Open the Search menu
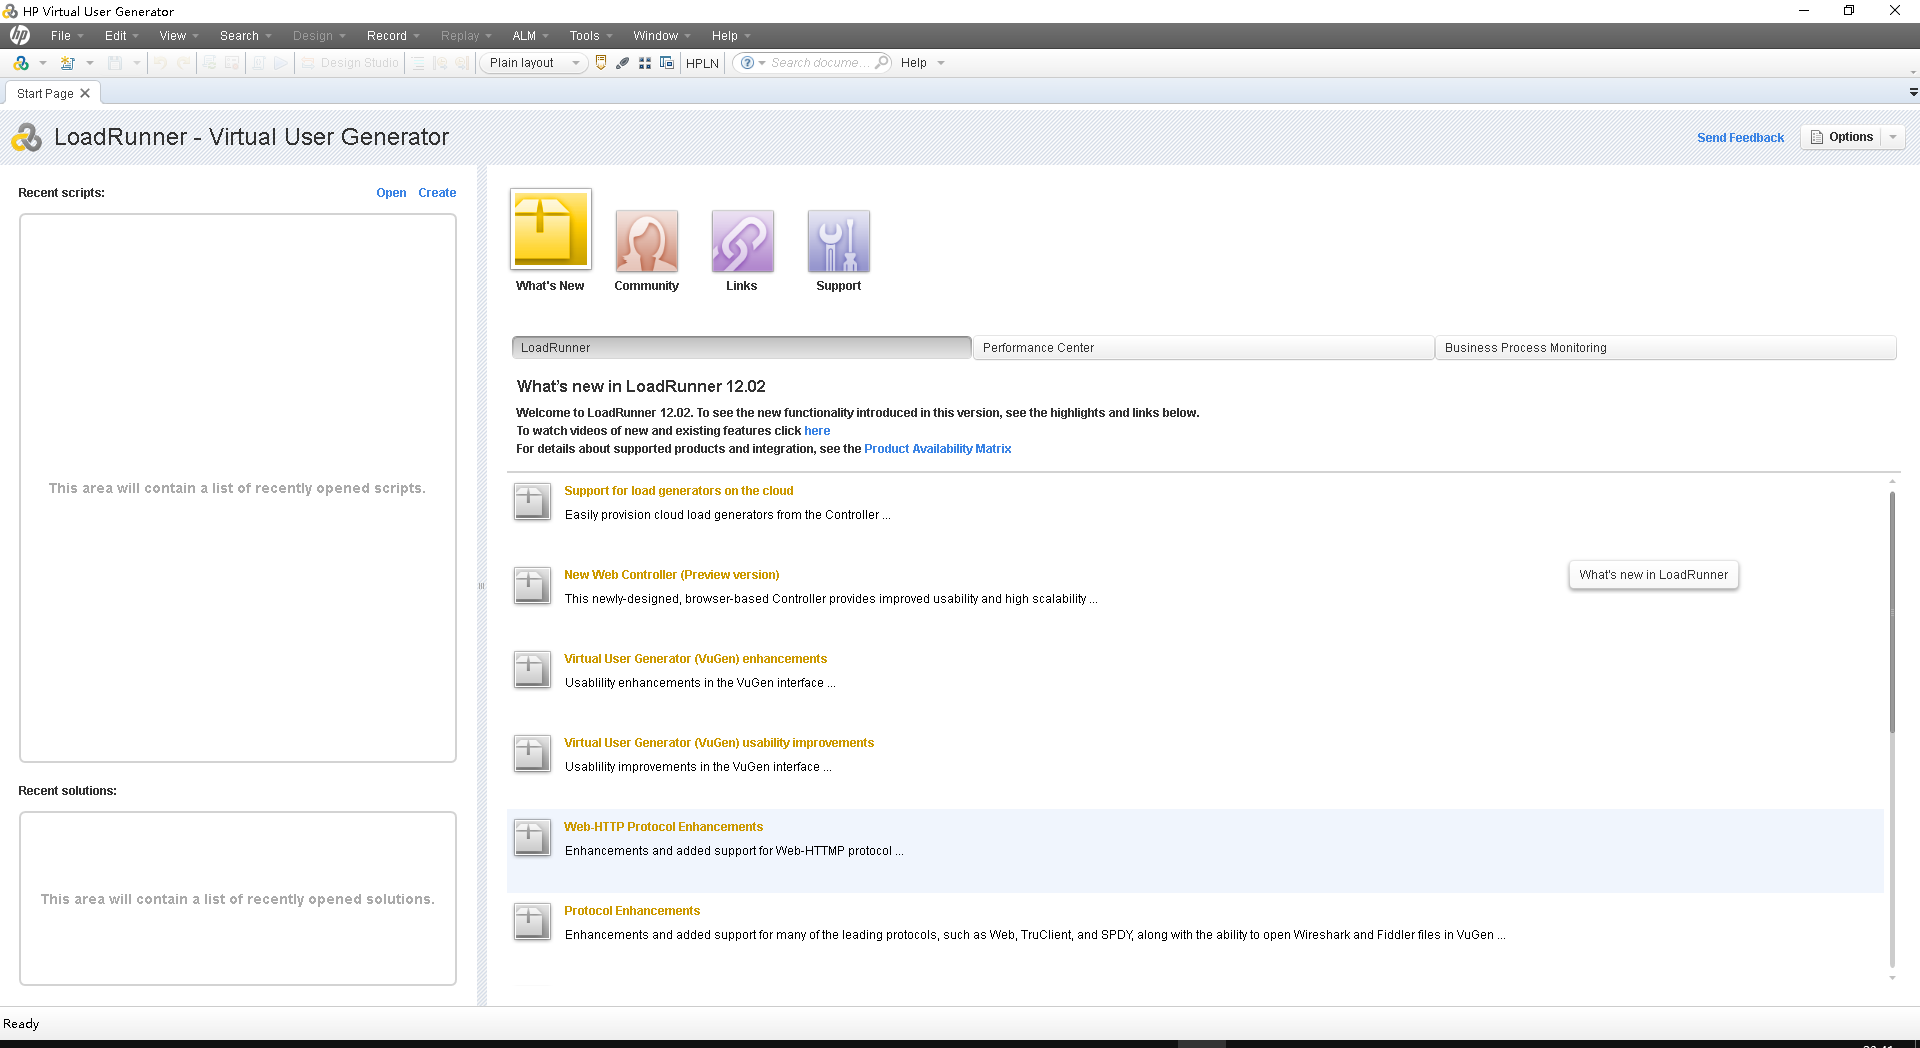 245,36
